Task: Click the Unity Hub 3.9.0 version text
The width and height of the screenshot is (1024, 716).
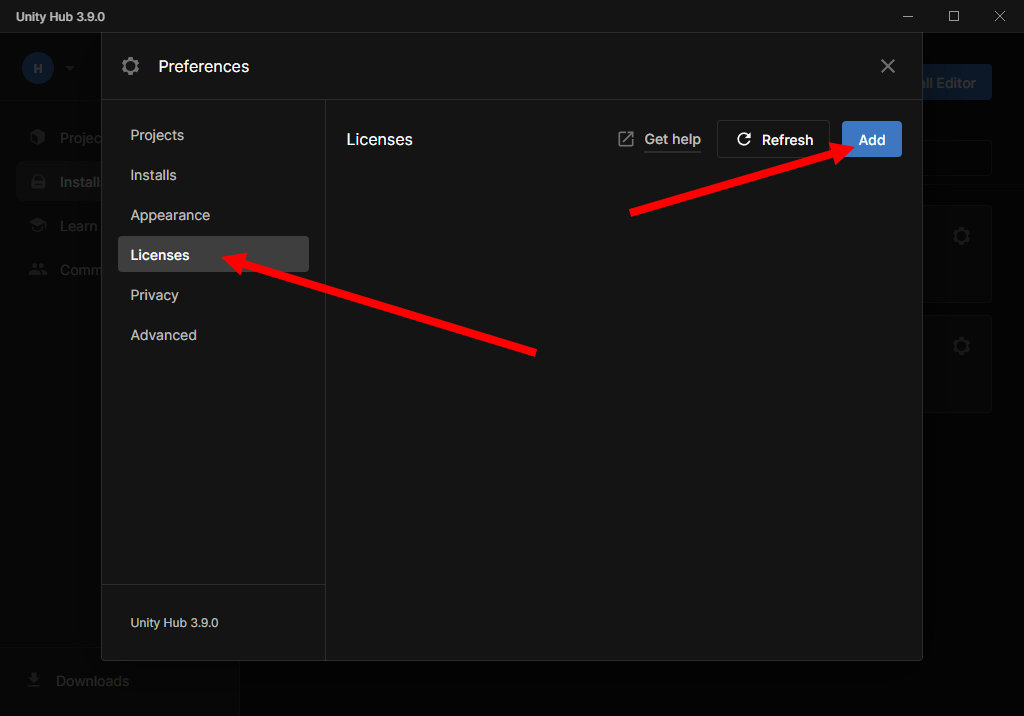Action: pos(174,623)
